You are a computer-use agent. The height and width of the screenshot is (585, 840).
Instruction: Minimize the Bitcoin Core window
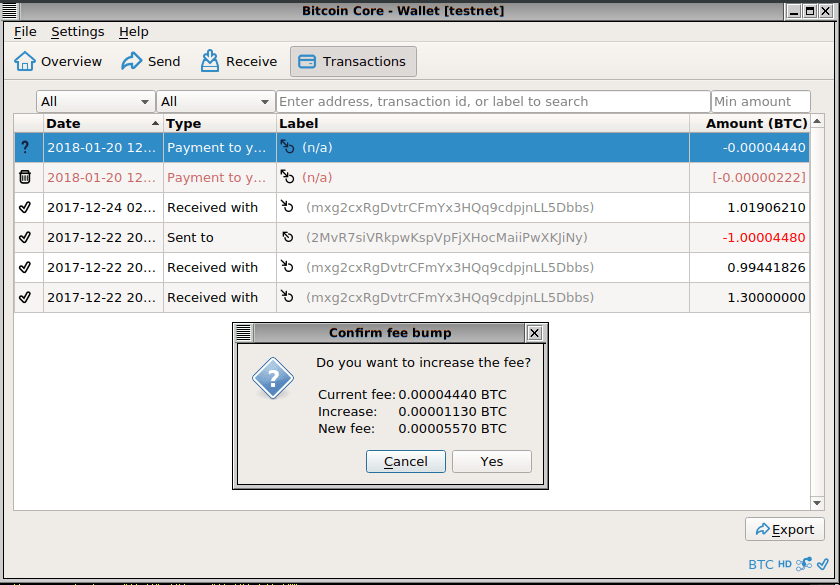[794, 11]
